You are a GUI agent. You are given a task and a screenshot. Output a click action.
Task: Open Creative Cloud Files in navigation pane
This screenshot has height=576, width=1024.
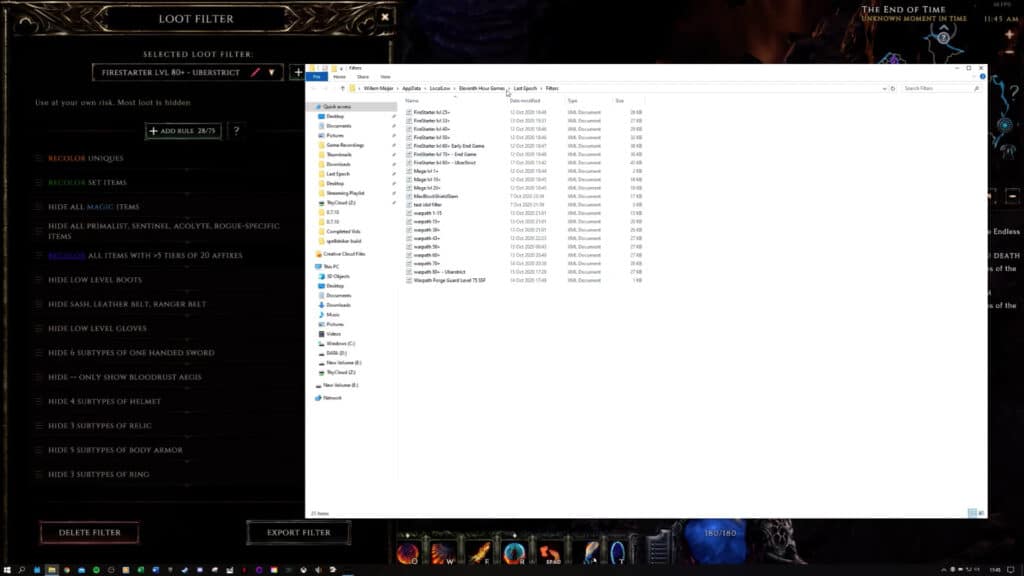point(344,254)
